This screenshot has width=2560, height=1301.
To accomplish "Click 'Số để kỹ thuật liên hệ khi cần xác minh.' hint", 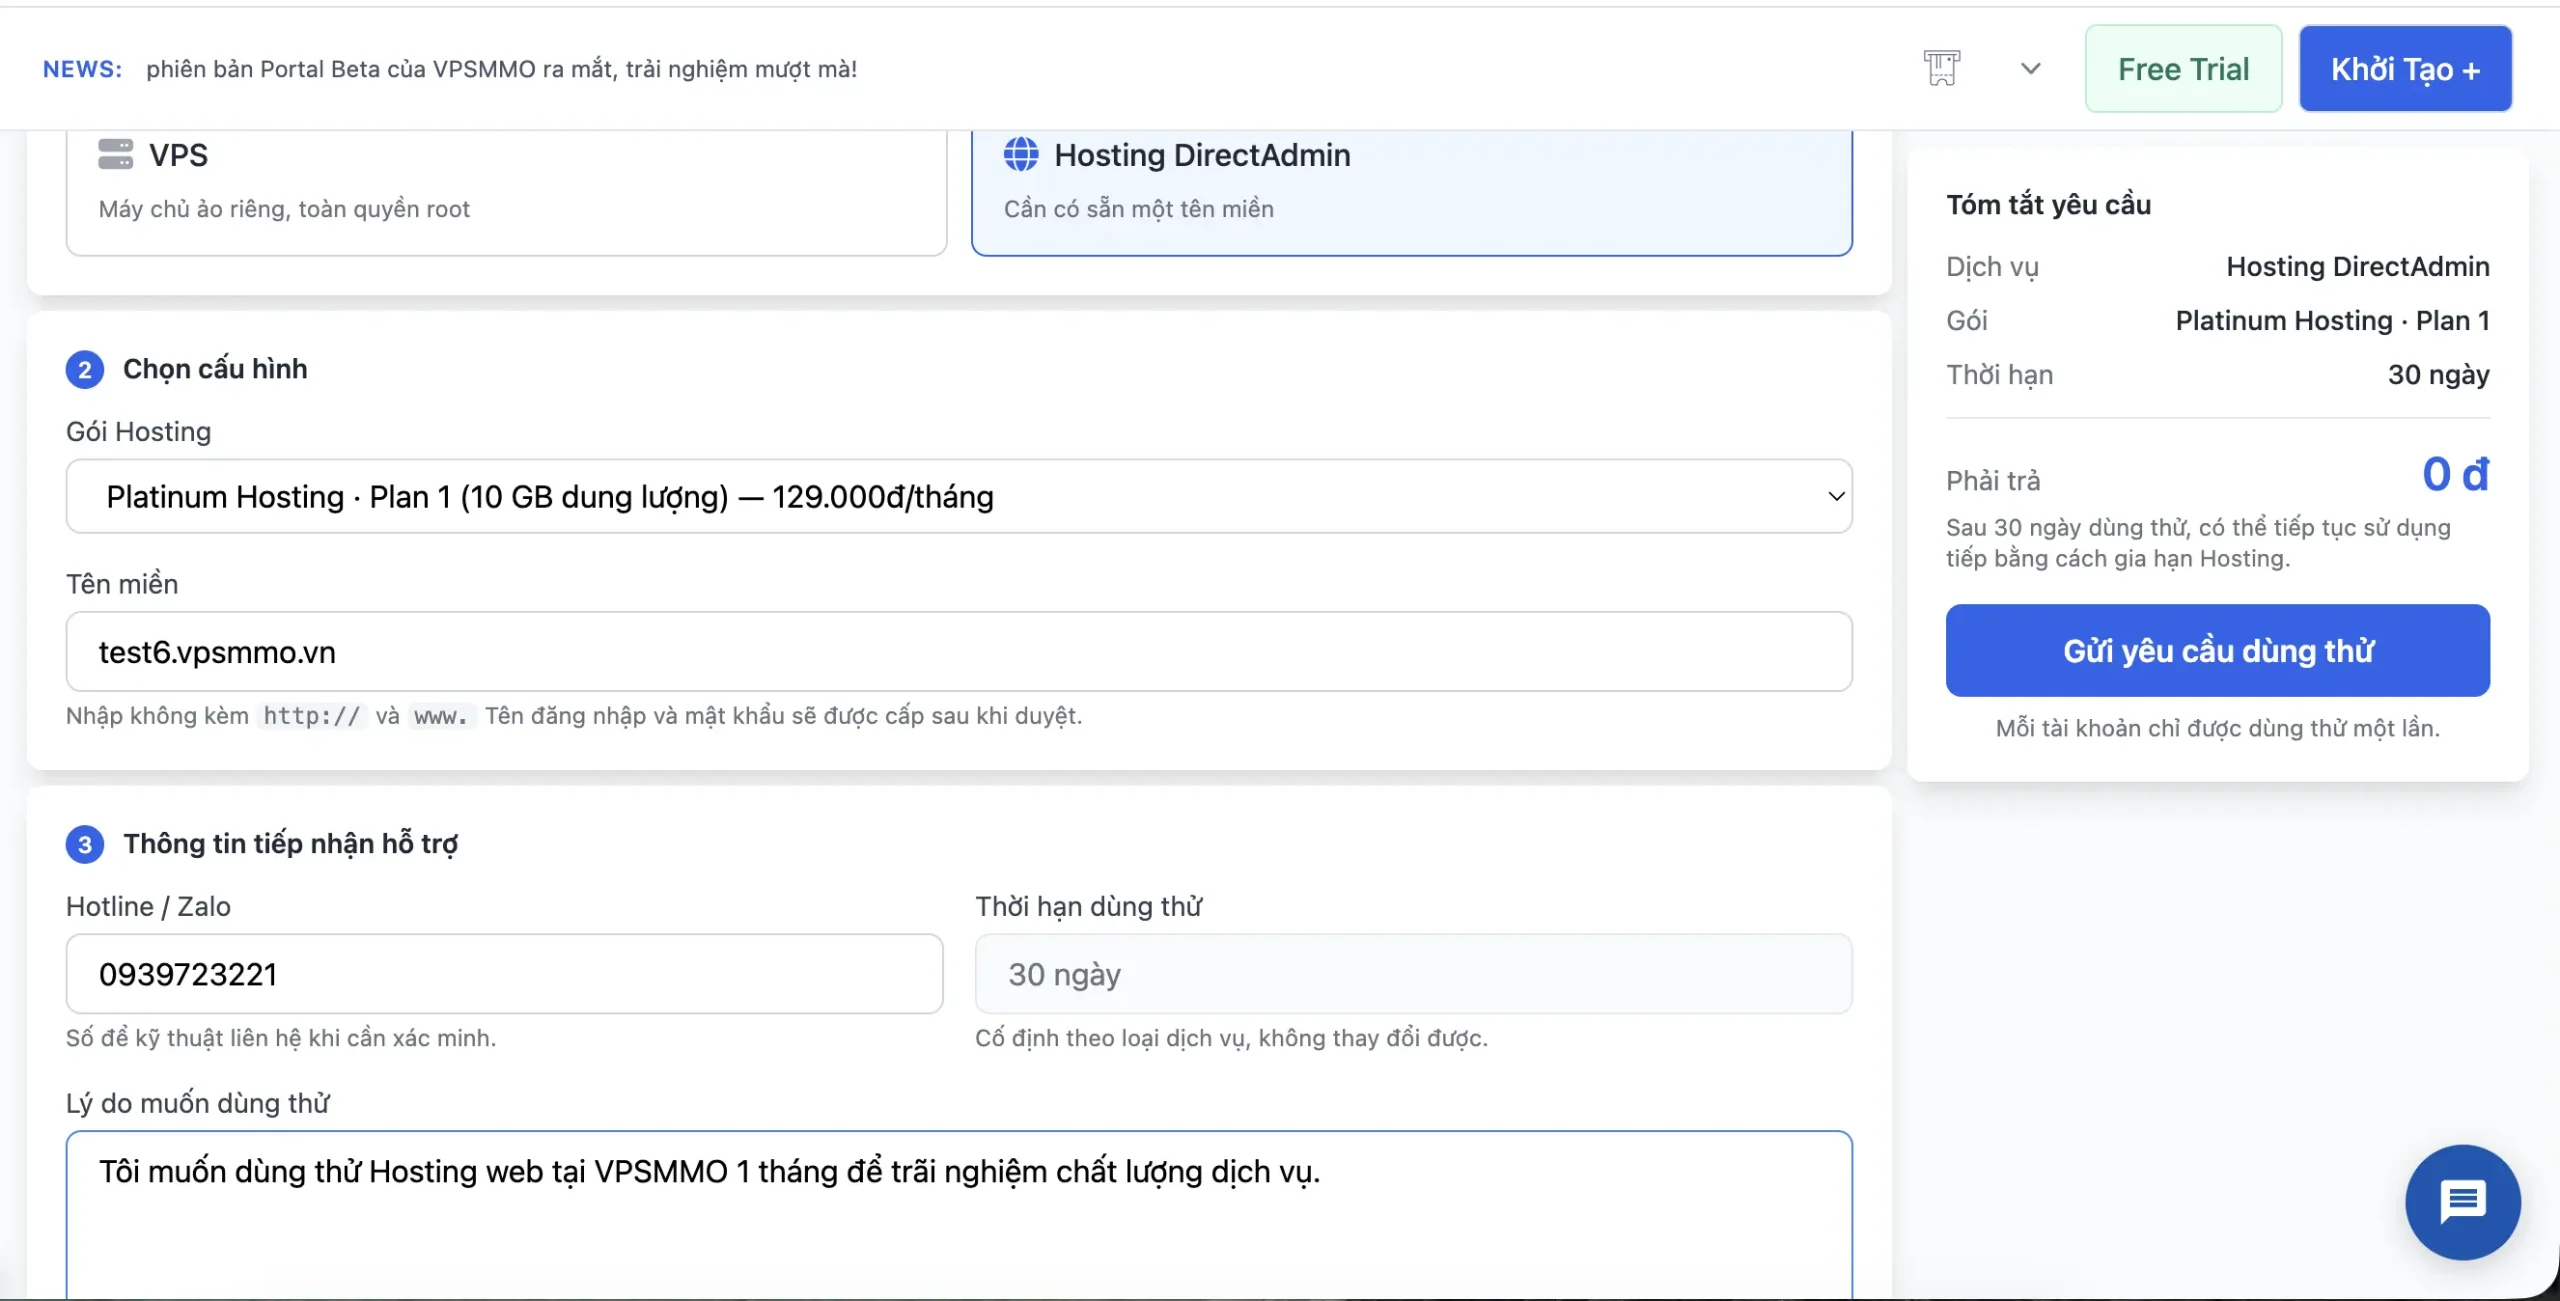I will pyautogui.click(x=281, y=1038).
